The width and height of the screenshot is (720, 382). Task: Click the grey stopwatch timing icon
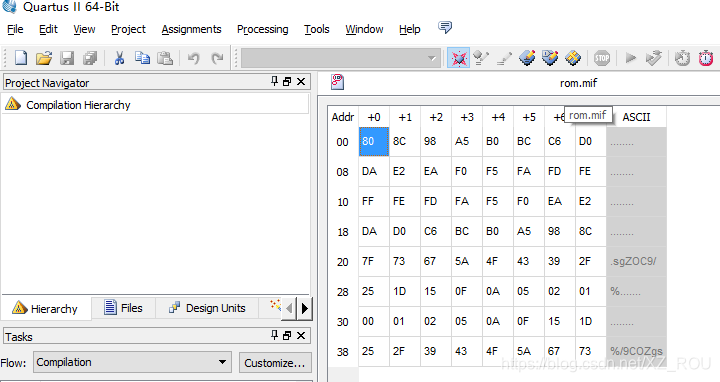(682, 58)
